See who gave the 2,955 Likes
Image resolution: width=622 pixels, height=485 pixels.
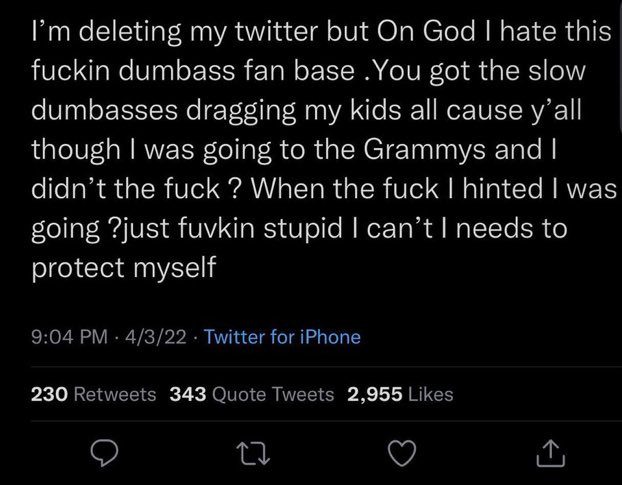(x=399, y=394)
